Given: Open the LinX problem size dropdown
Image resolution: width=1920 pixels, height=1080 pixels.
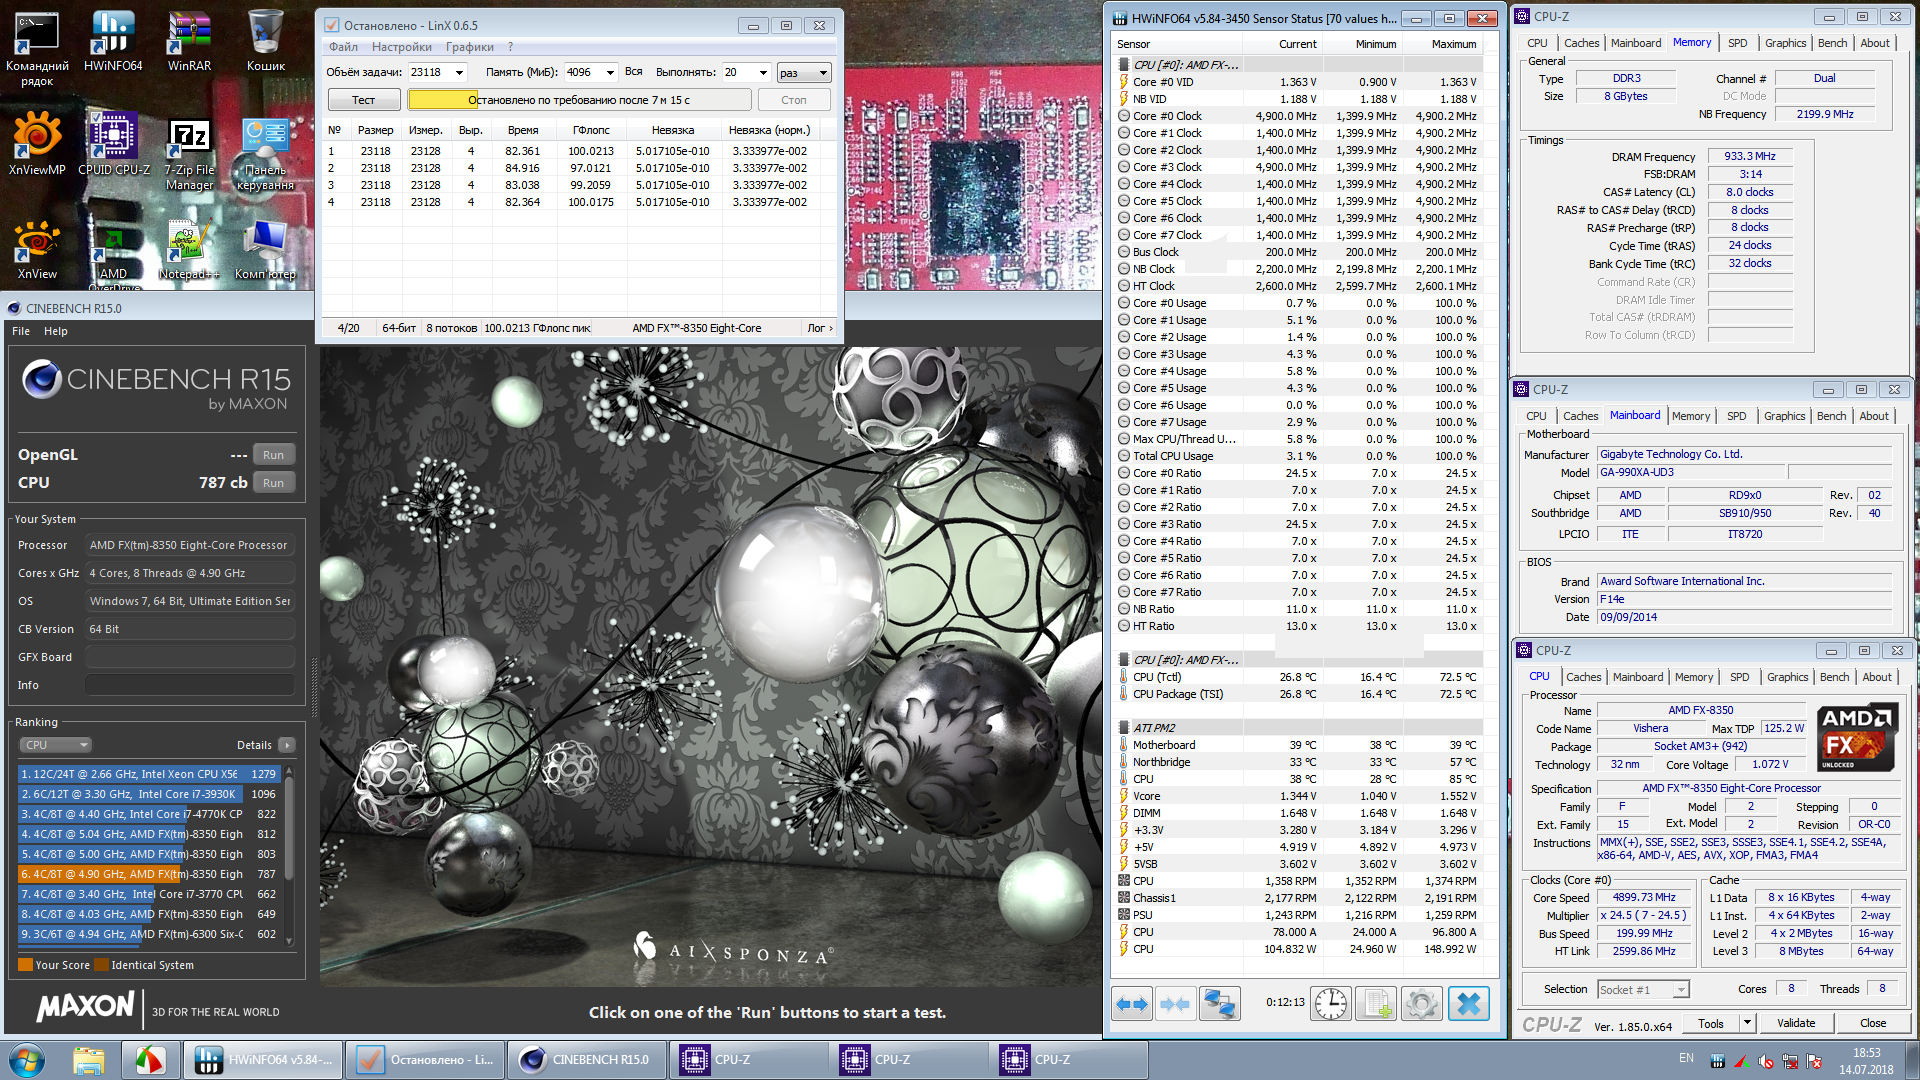Looking at the screenshot, I should click(459, 73).
